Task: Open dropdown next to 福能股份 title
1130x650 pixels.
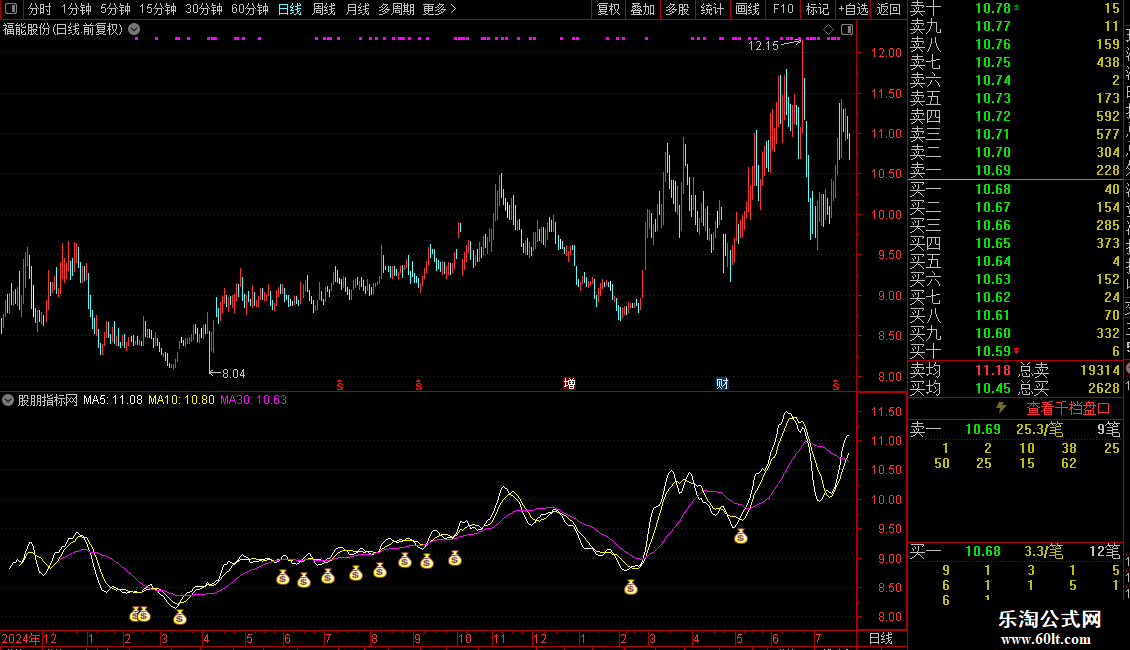Action: click(134, 30)
